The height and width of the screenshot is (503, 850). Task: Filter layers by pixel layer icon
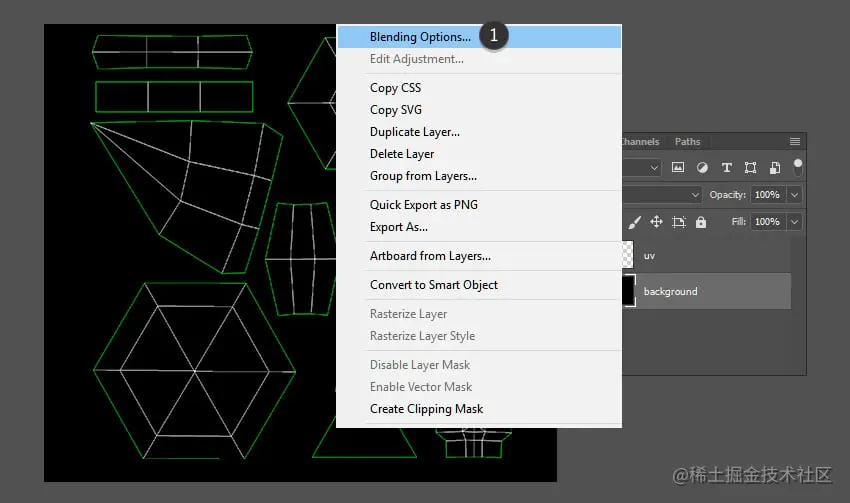678,167
